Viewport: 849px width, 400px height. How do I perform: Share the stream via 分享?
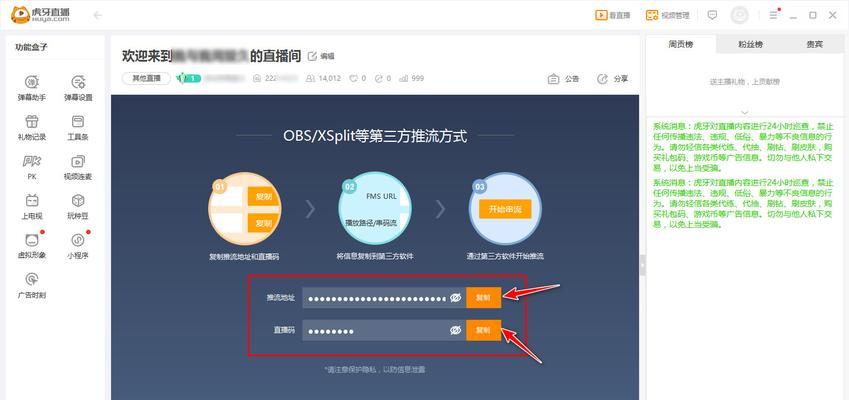pyautogui.click(x=612, y=79)
